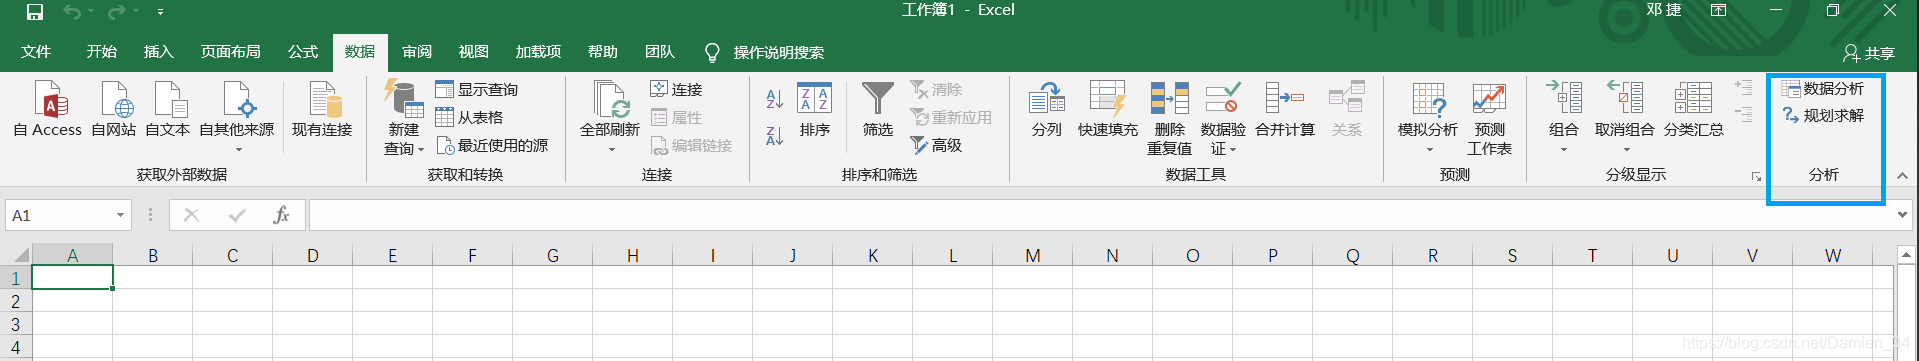The height and width of the screenshot is (361, 1919).
Task: Sort descending Z to A
Action: (774, 136)
